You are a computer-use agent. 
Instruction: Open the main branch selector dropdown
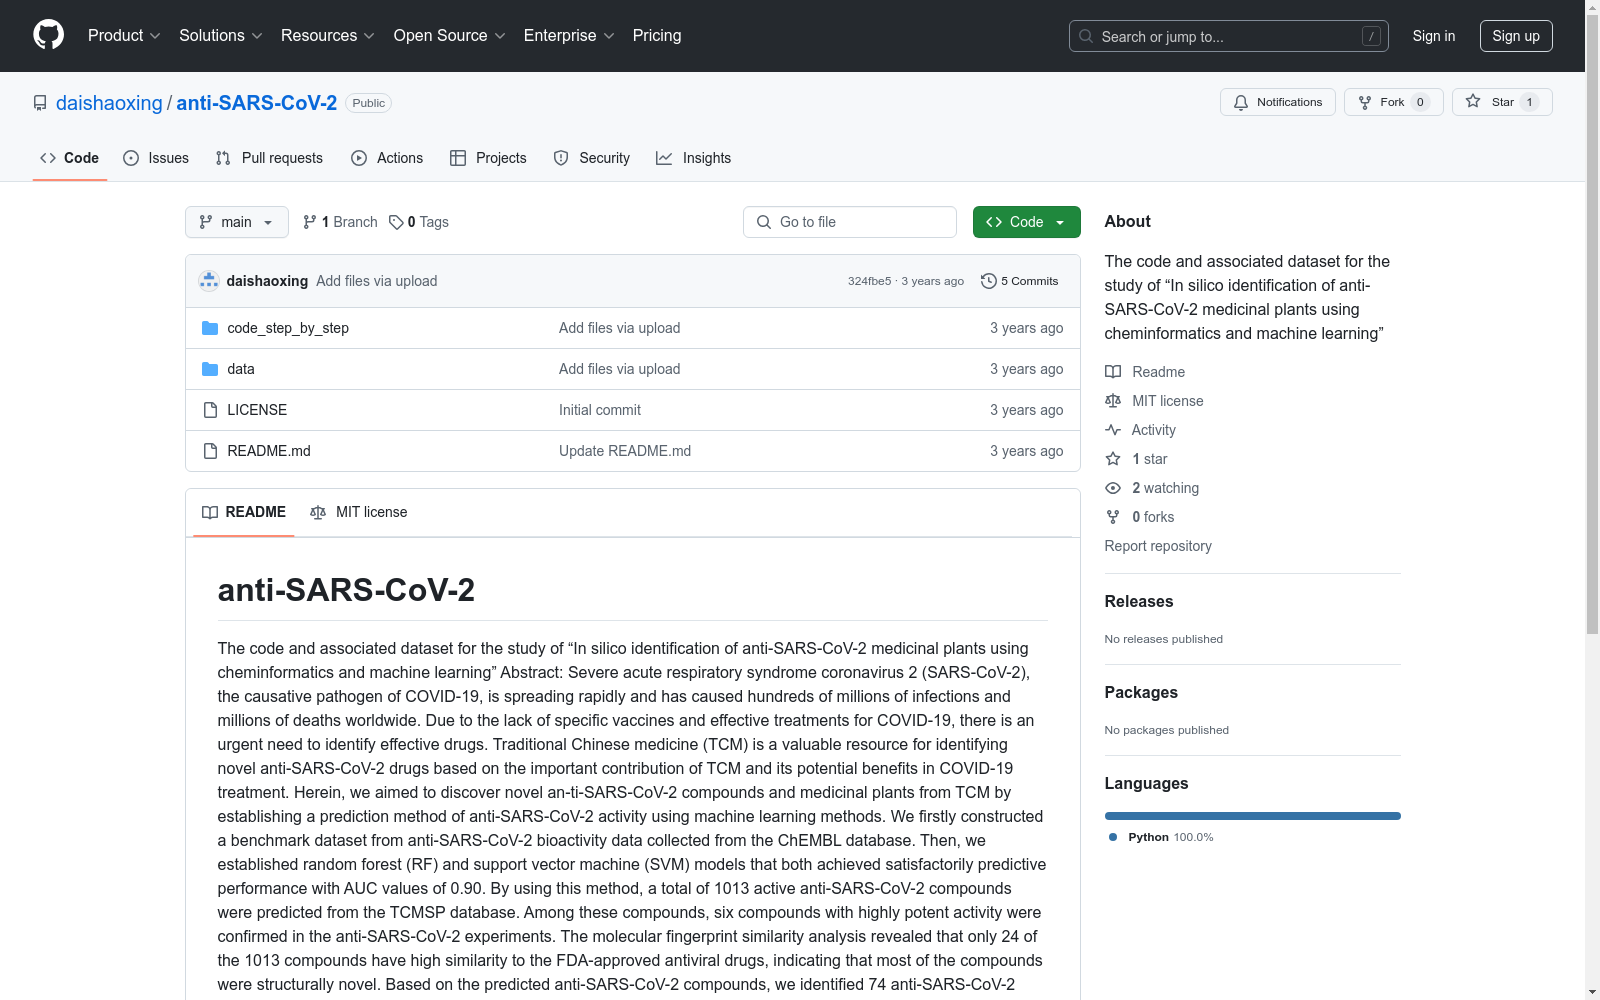click(x=237, y=222)
